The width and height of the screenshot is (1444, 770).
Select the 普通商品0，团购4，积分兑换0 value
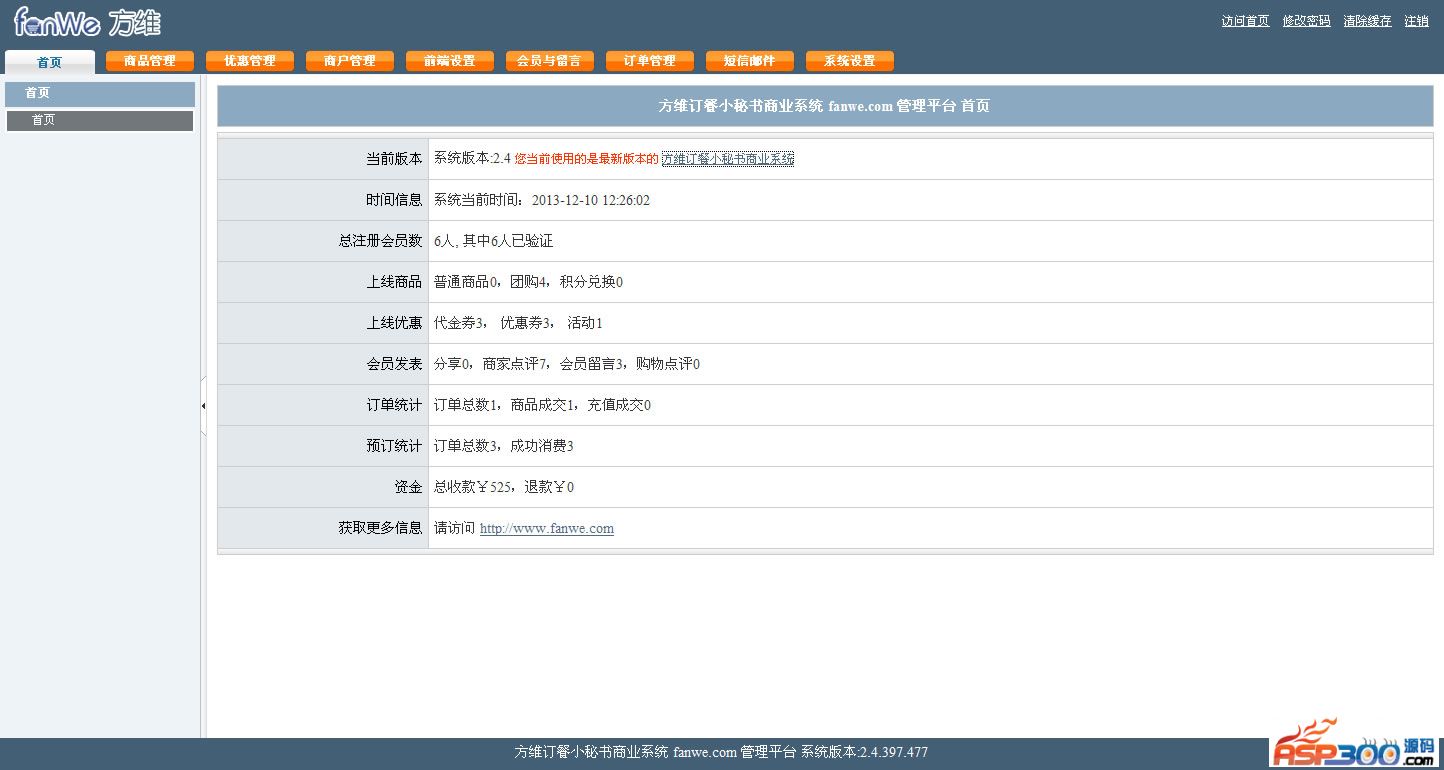pyautogui.click(x=529, y=282)
